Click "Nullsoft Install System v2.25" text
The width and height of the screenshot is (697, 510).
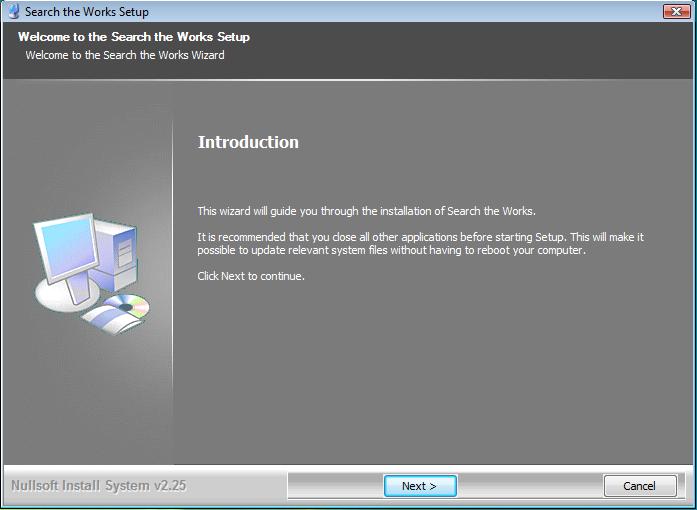98,485
